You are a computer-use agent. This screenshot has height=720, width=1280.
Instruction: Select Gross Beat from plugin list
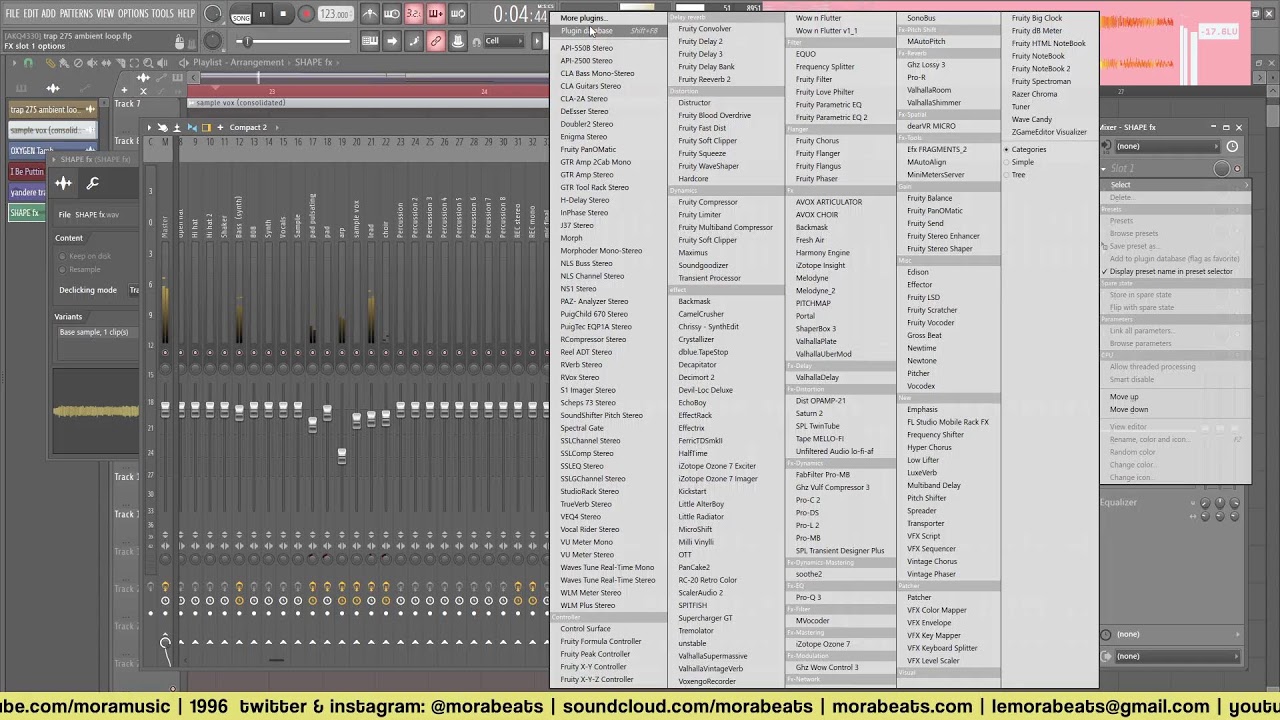925,336
